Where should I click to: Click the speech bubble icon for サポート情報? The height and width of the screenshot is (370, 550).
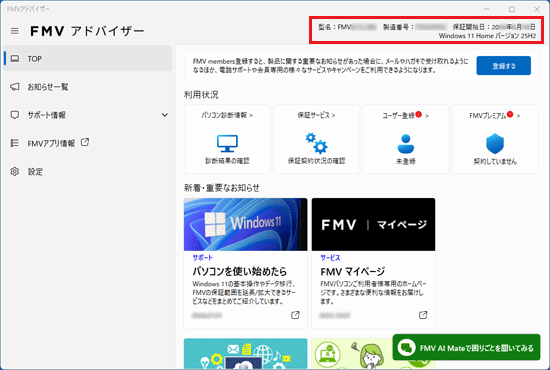tap(15, 115)
